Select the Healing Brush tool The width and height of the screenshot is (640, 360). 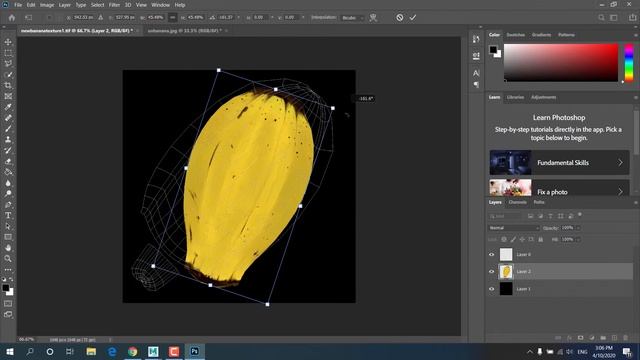click(x=8, y=118)
